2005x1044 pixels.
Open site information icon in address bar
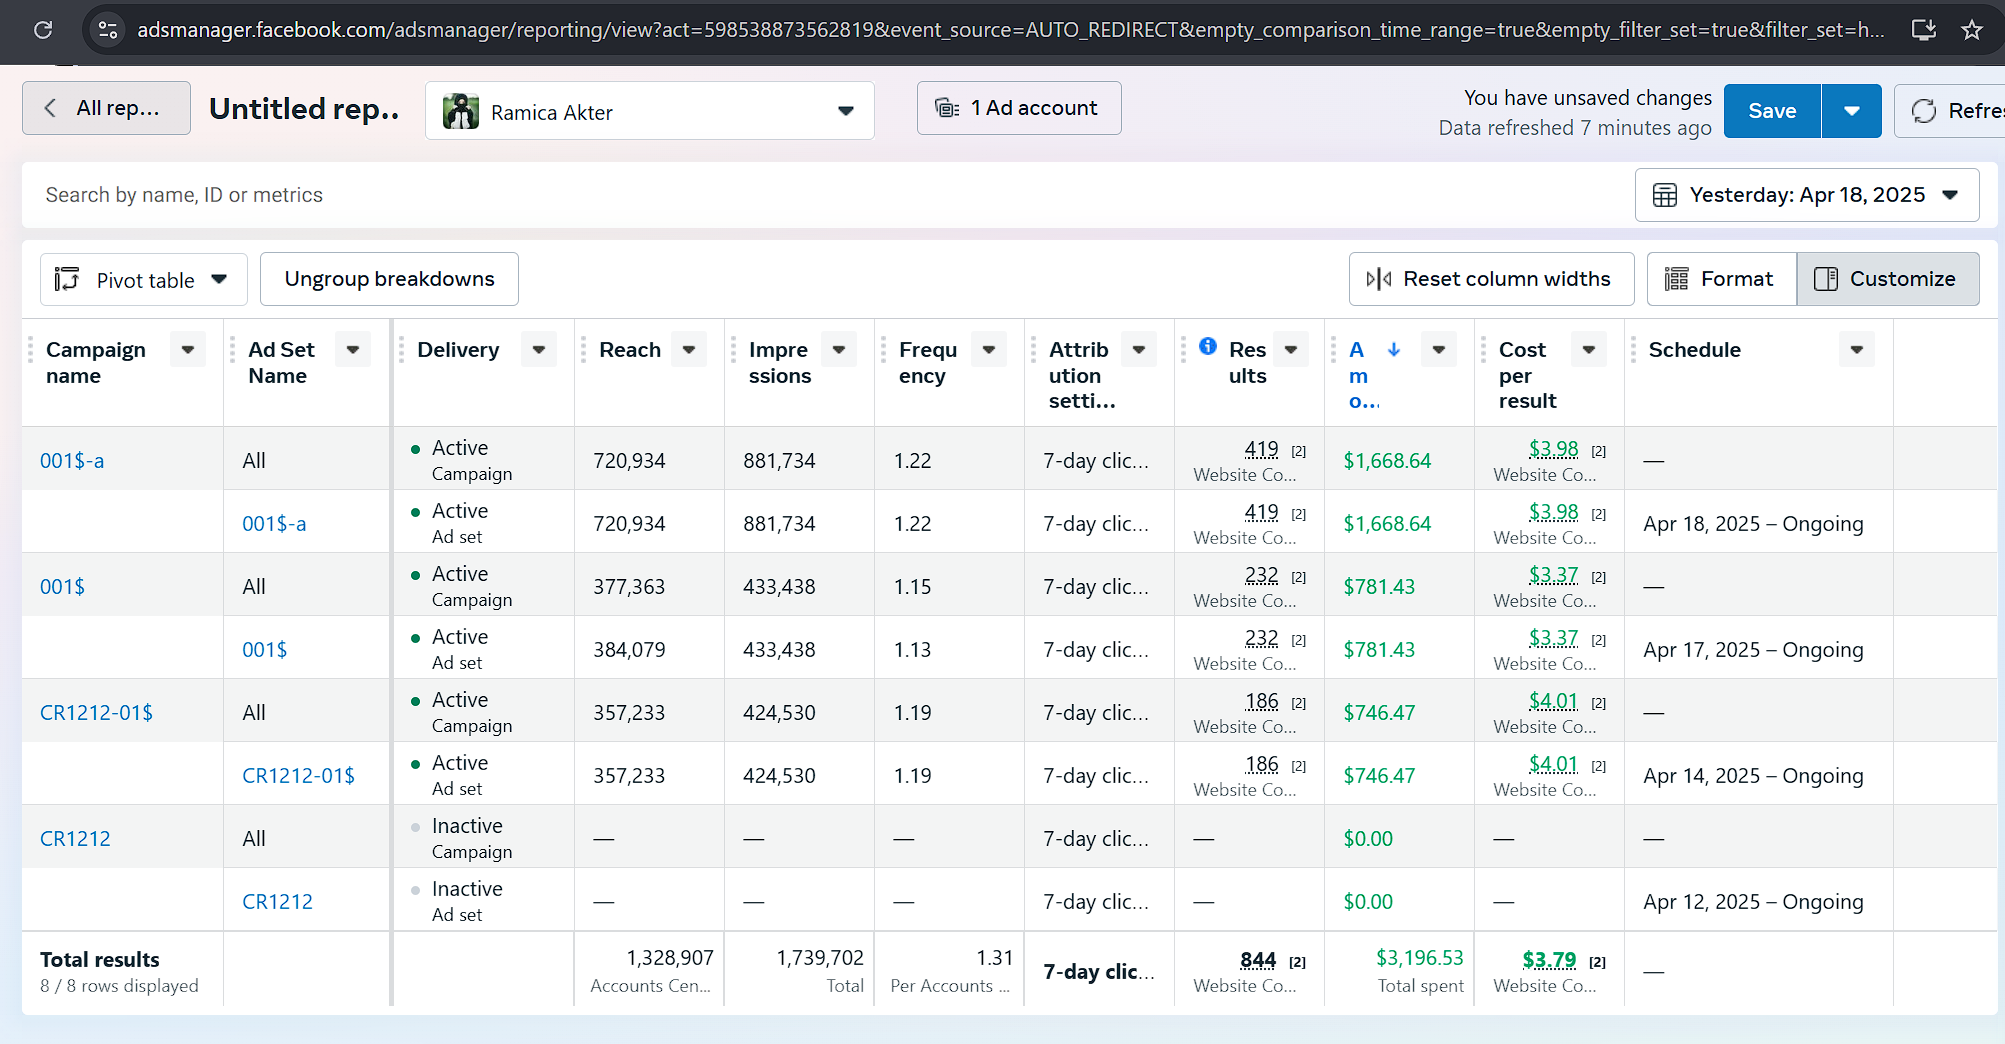(x=108, y=30)
